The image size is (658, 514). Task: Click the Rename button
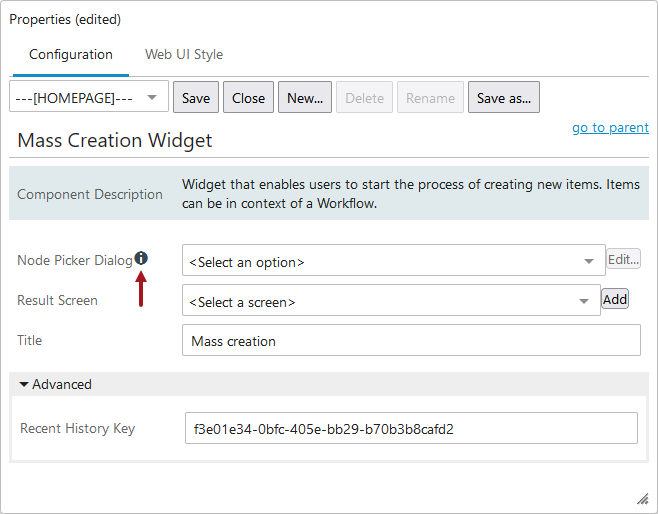430,98
